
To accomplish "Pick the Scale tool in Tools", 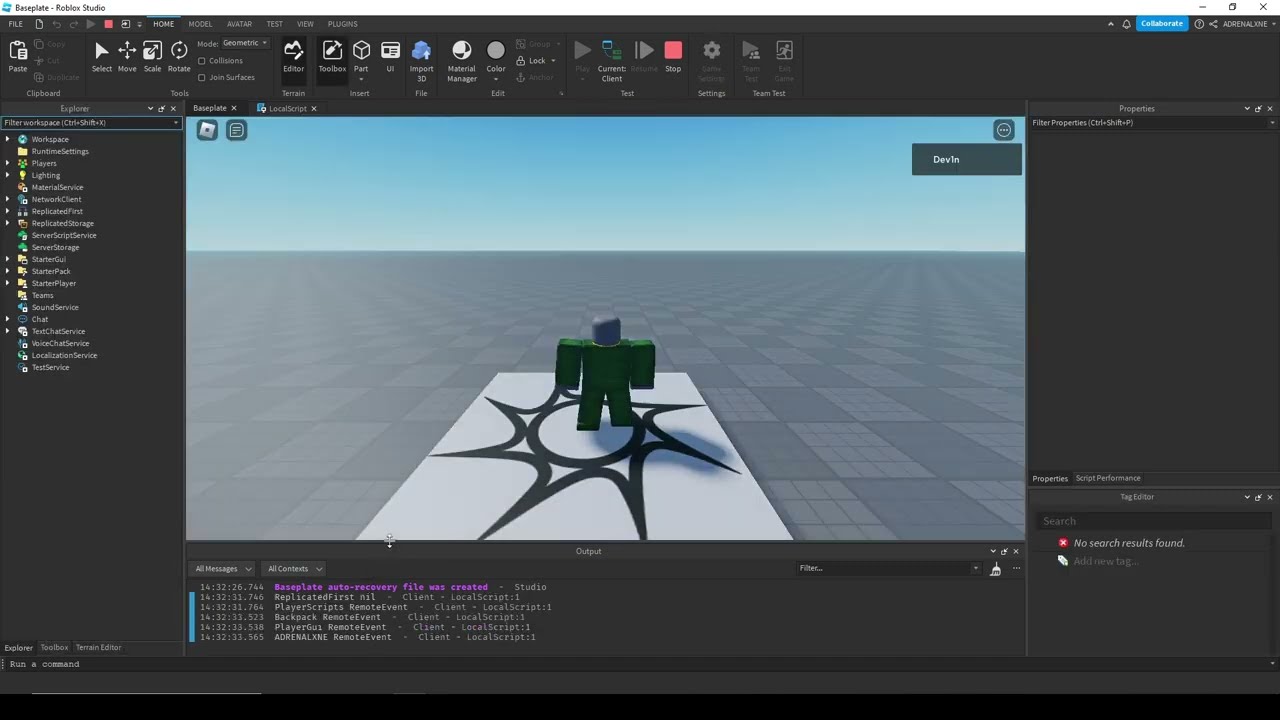I will pyautogui.click(x=152, y=56).
